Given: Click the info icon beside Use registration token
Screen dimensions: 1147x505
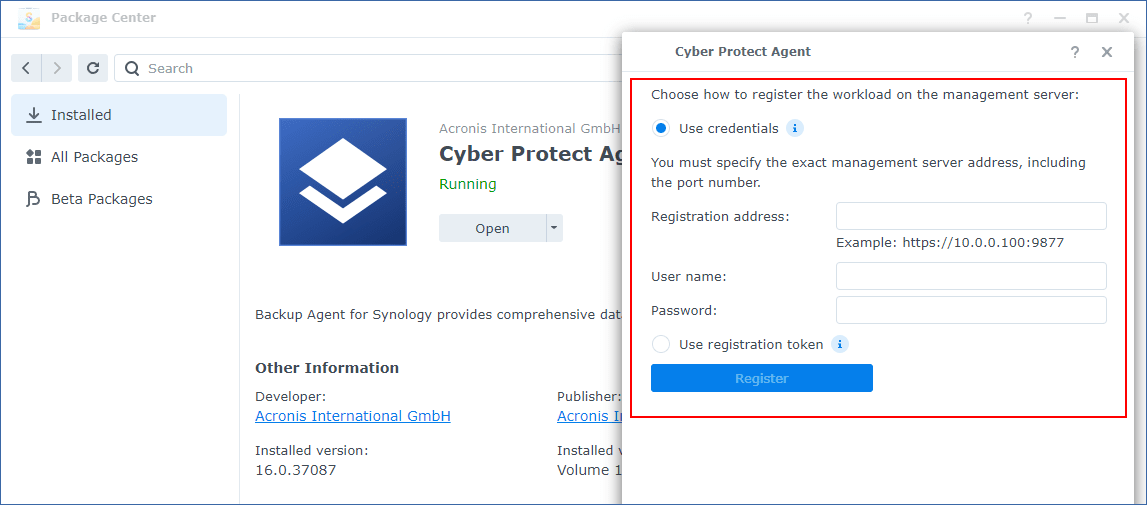Looking at the screenshot, I should 840,344.
